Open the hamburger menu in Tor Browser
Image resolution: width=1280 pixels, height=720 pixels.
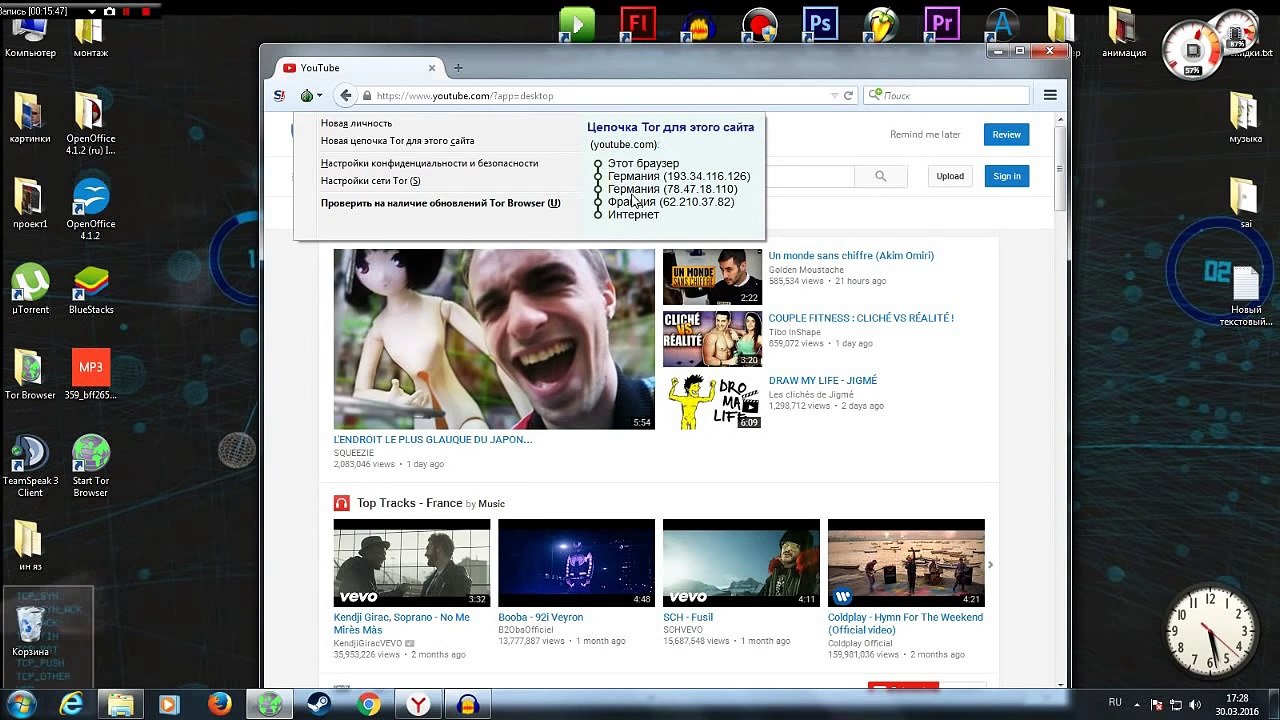(x=1050, y=95)
